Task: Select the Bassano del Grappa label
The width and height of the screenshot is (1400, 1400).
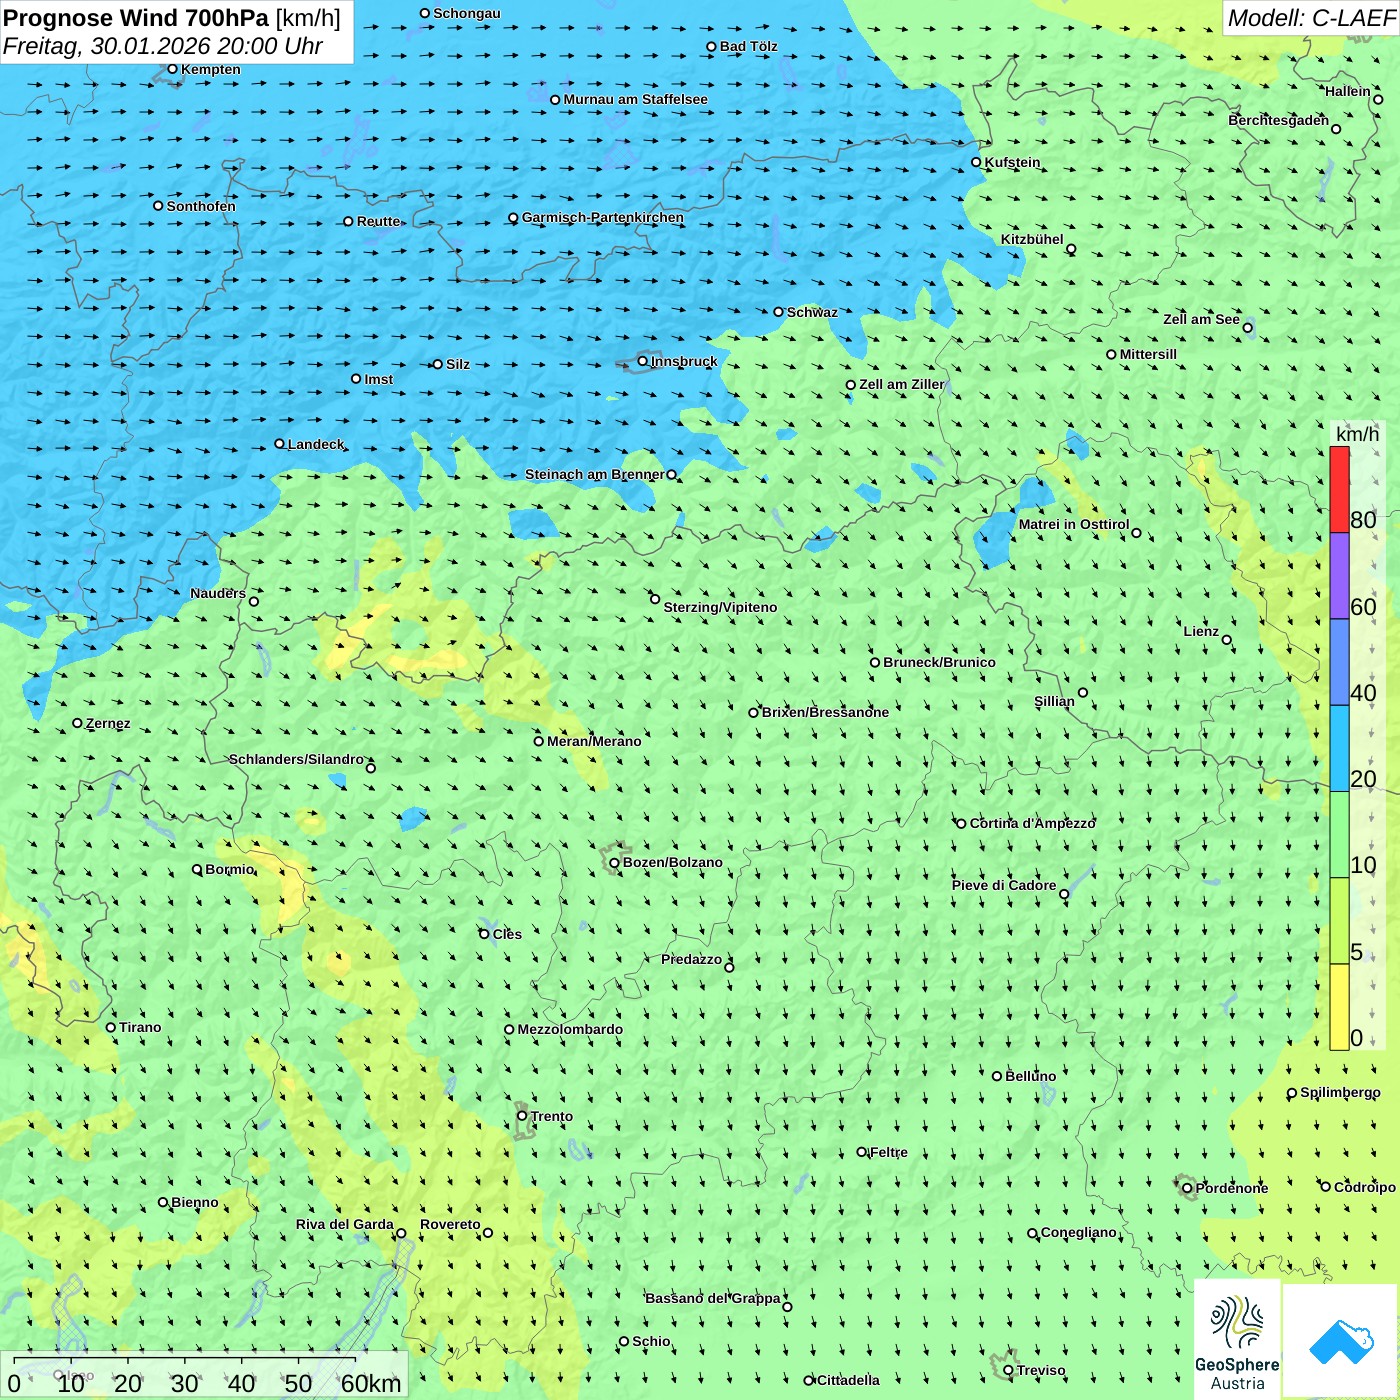Action: click(713, 1298)
